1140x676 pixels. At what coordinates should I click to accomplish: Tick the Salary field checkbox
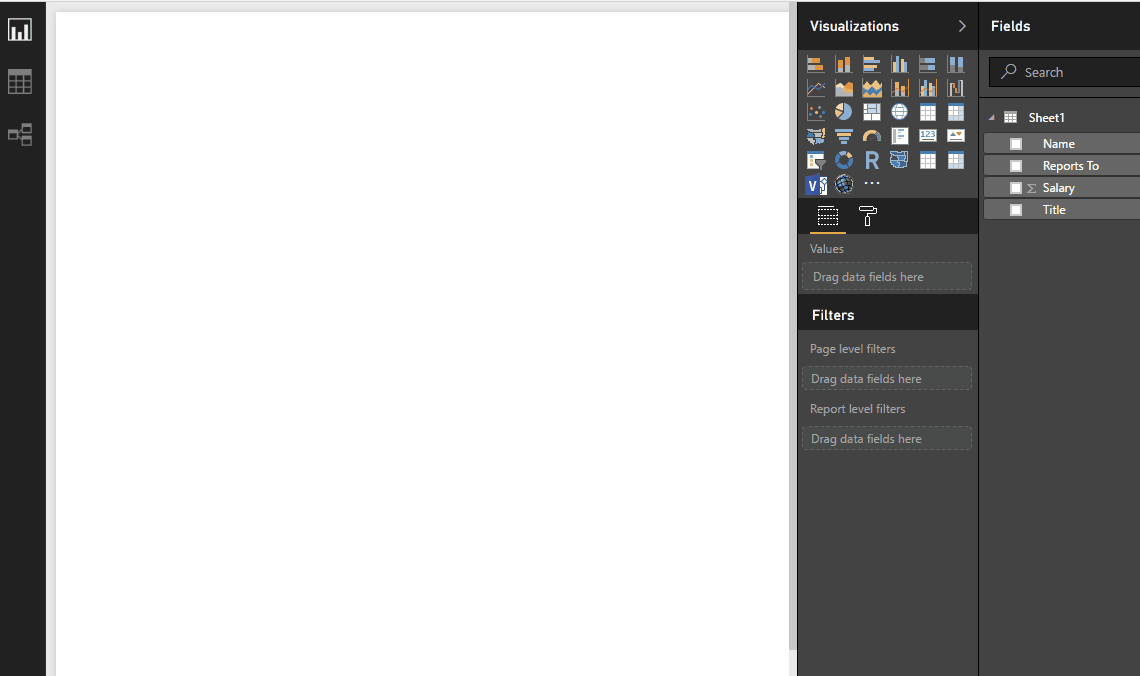1016,188
